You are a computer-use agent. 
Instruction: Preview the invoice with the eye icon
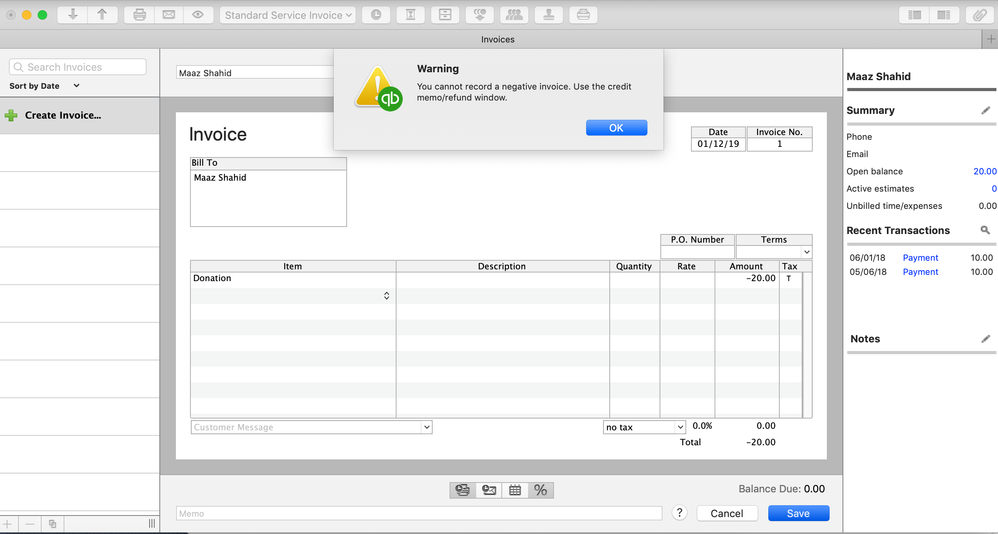tap(198, 15)
